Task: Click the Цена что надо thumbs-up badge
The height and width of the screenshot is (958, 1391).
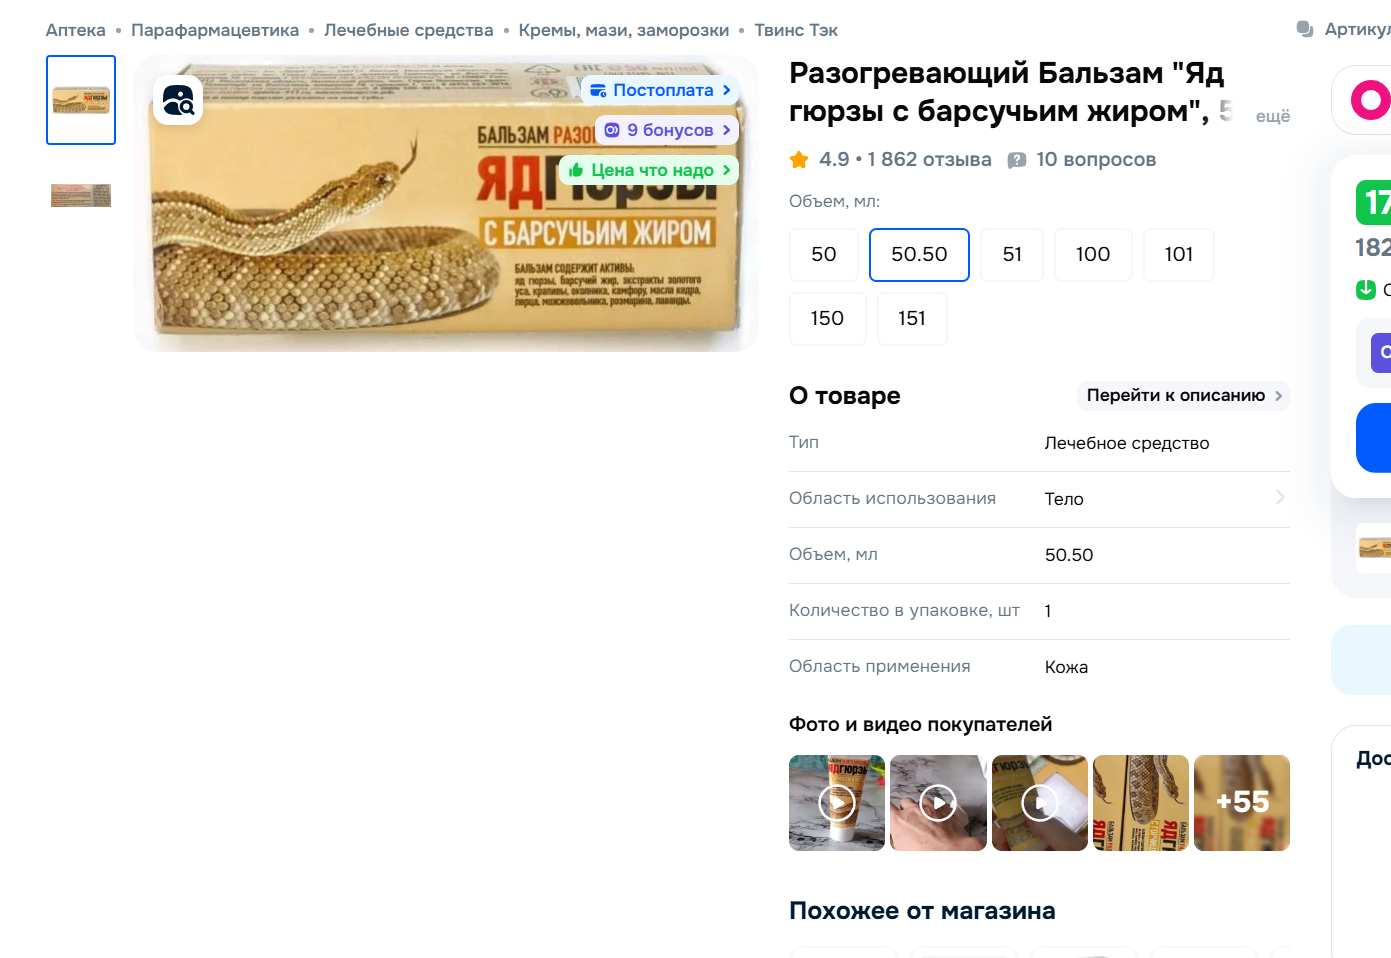Action: 649,170
